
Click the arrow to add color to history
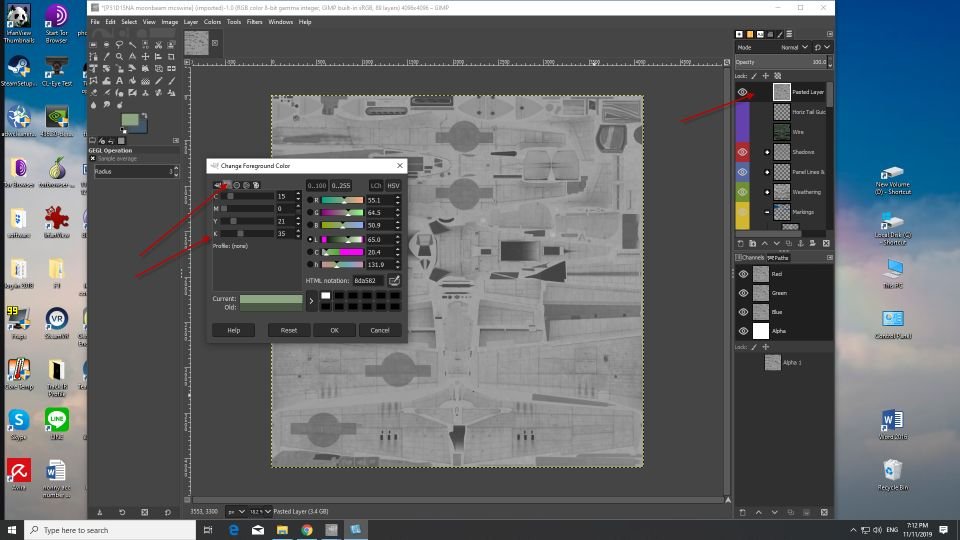pos(311,301)
